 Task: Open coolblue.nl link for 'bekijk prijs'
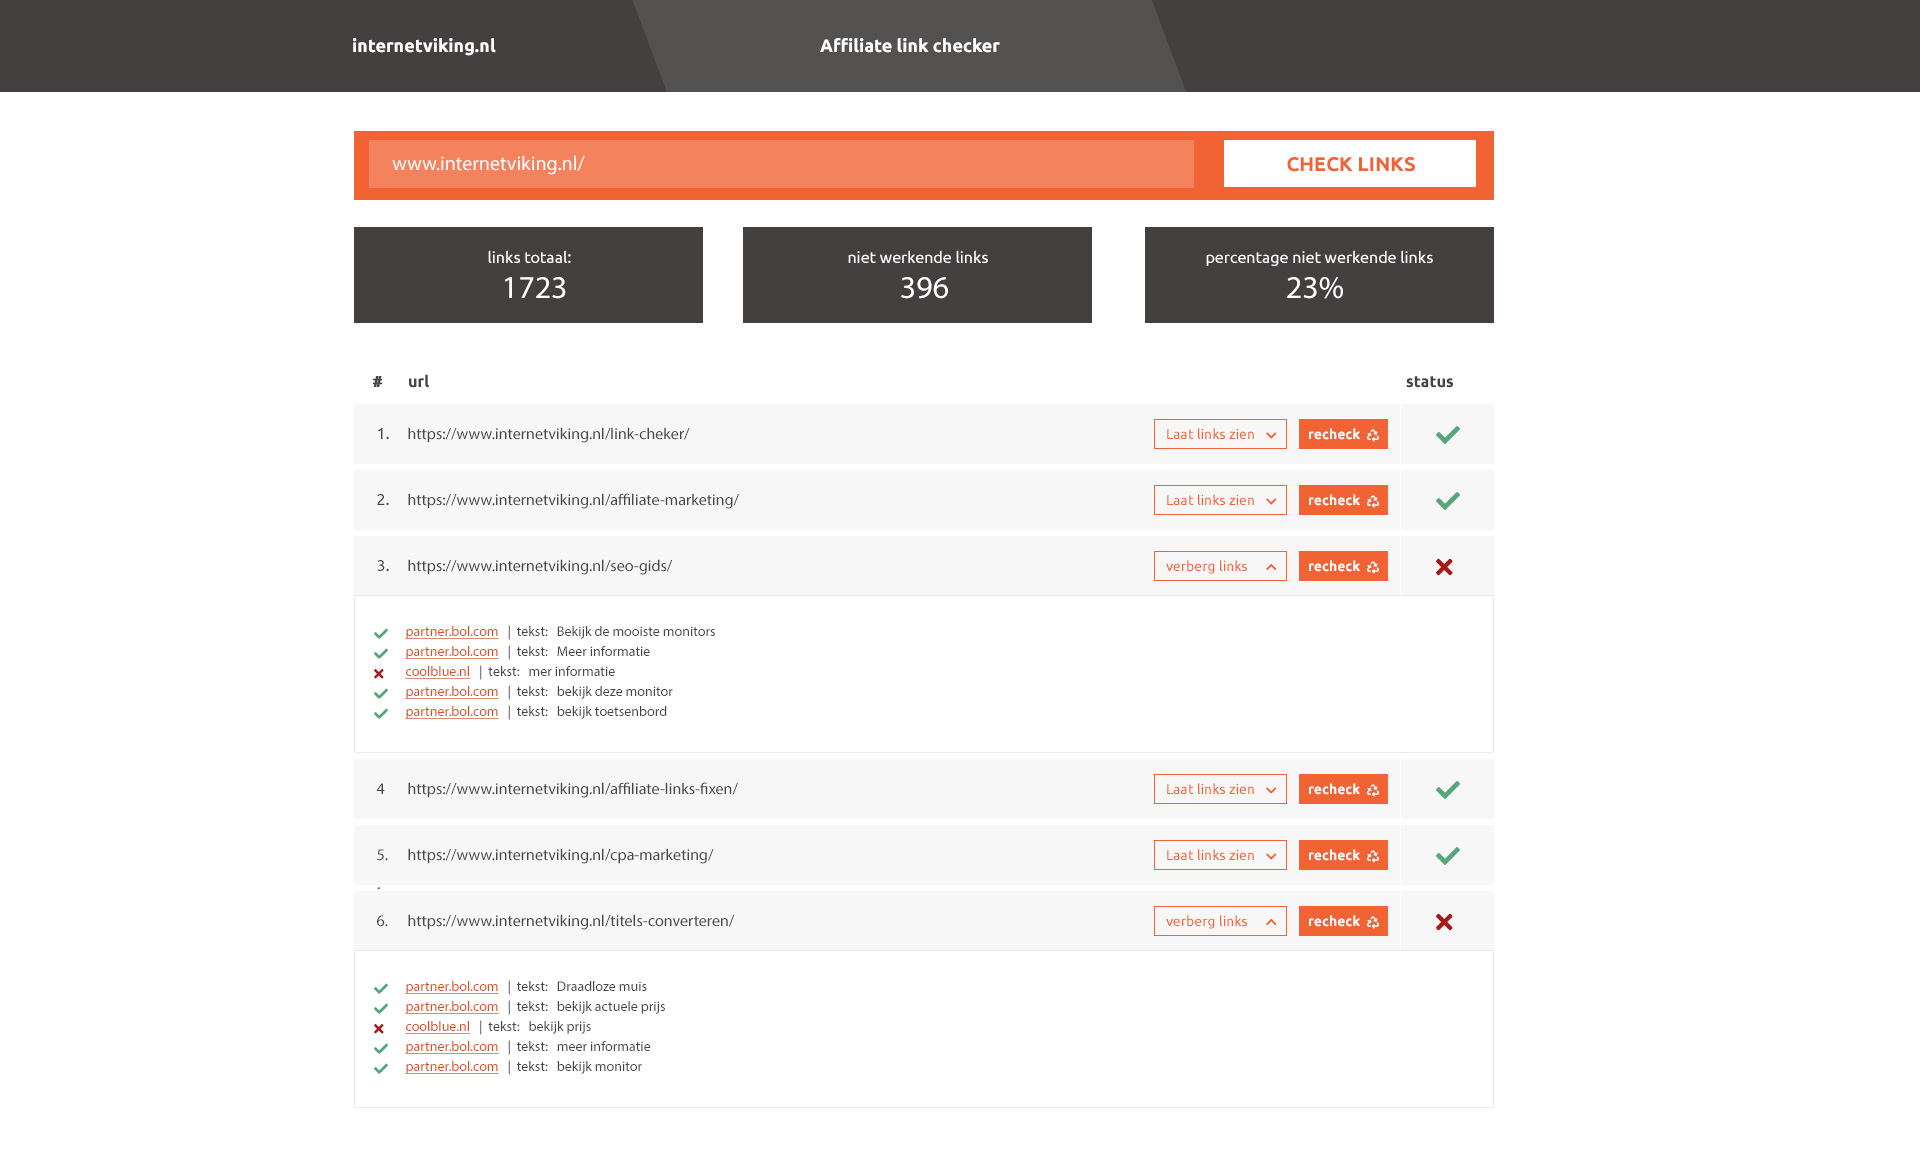coord(437,1027)
